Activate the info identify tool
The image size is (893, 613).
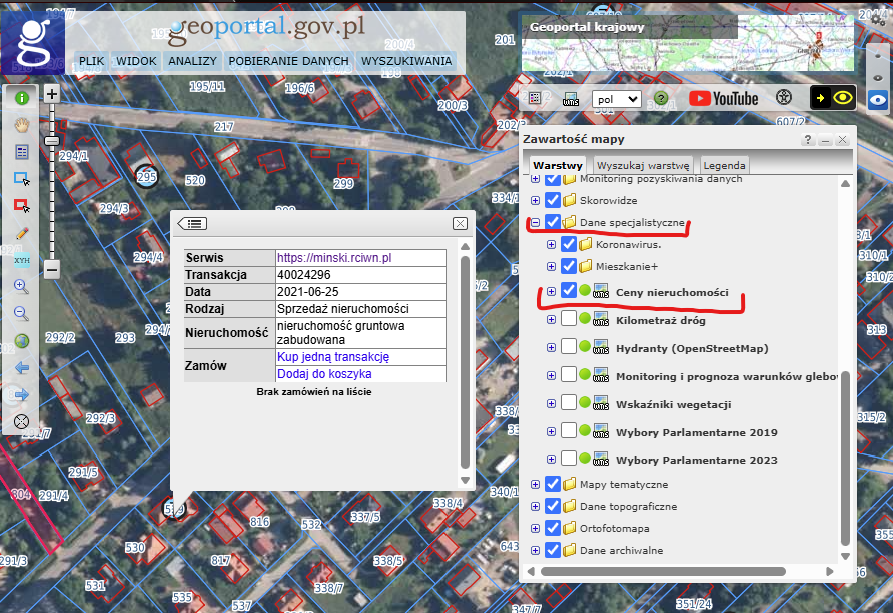(21, 98)
